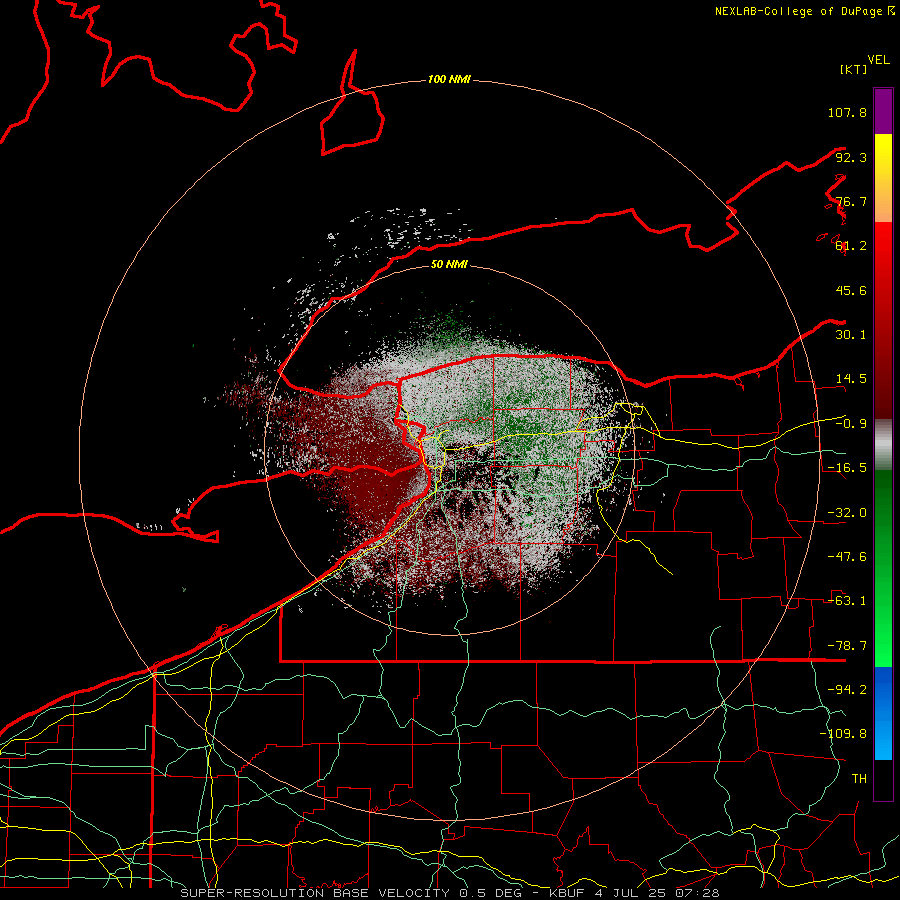Click the -32.0 velocity scale value
The height and width of the screenshot is (900, 900).
(847, 513)
